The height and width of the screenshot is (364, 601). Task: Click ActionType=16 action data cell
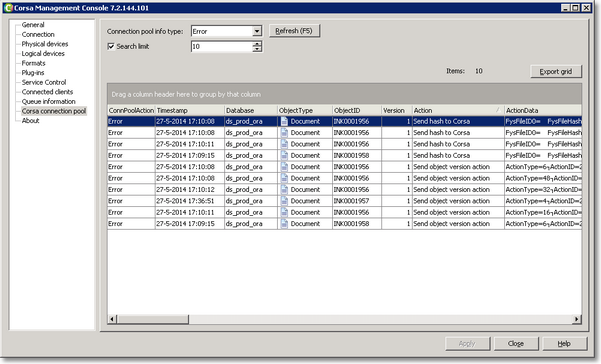543,212
